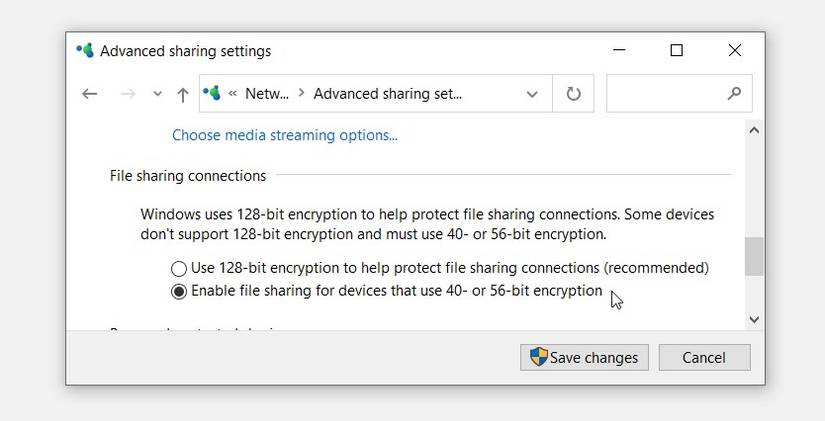Click the Netw... breadcrumb item
Screen dimensions: 825x421
click(267, 94)
